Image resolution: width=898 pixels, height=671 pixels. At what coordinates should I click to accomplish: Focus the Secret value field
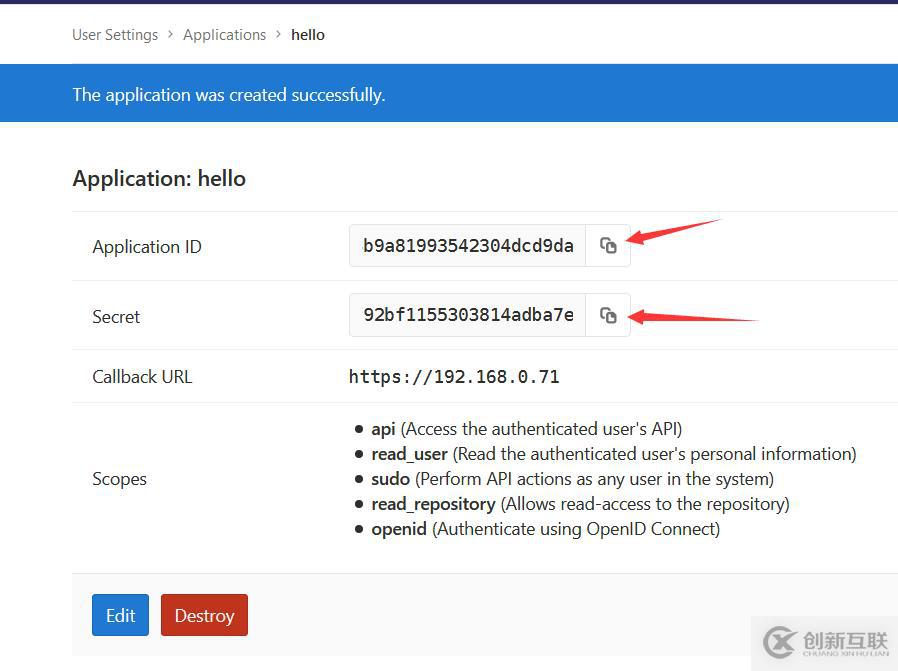click(468, 316)
